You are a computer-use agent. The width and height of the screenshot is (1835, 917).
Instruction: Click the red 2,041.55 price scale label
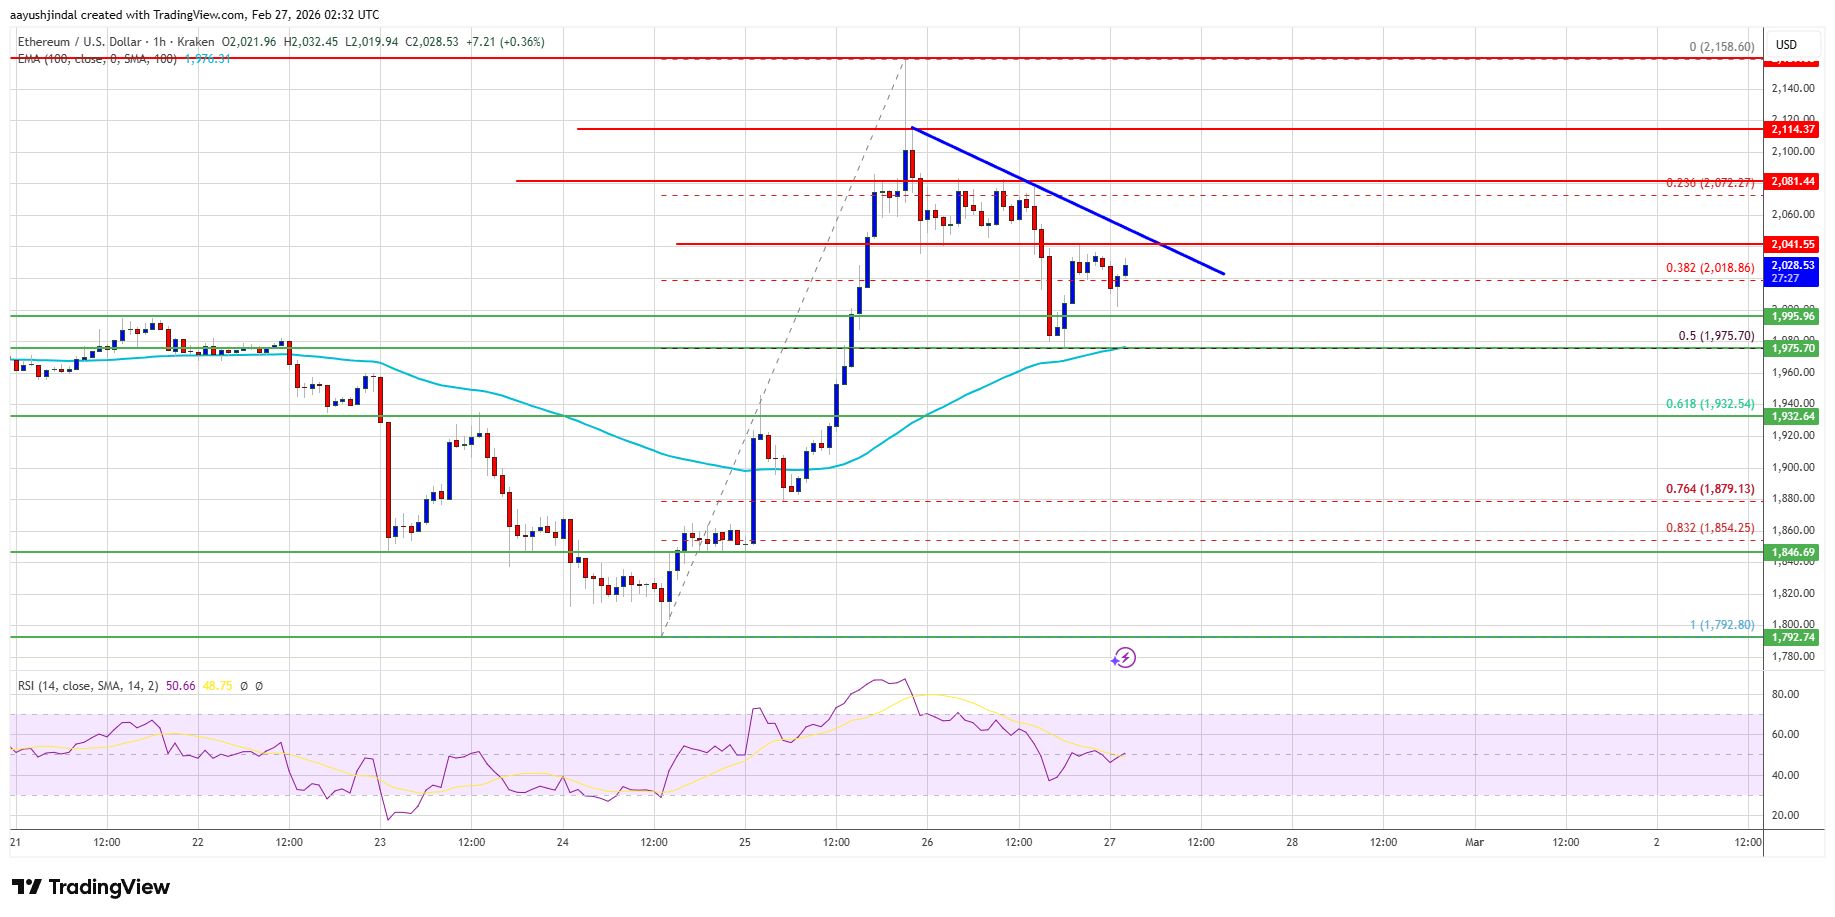click(x=1793, y=243)
